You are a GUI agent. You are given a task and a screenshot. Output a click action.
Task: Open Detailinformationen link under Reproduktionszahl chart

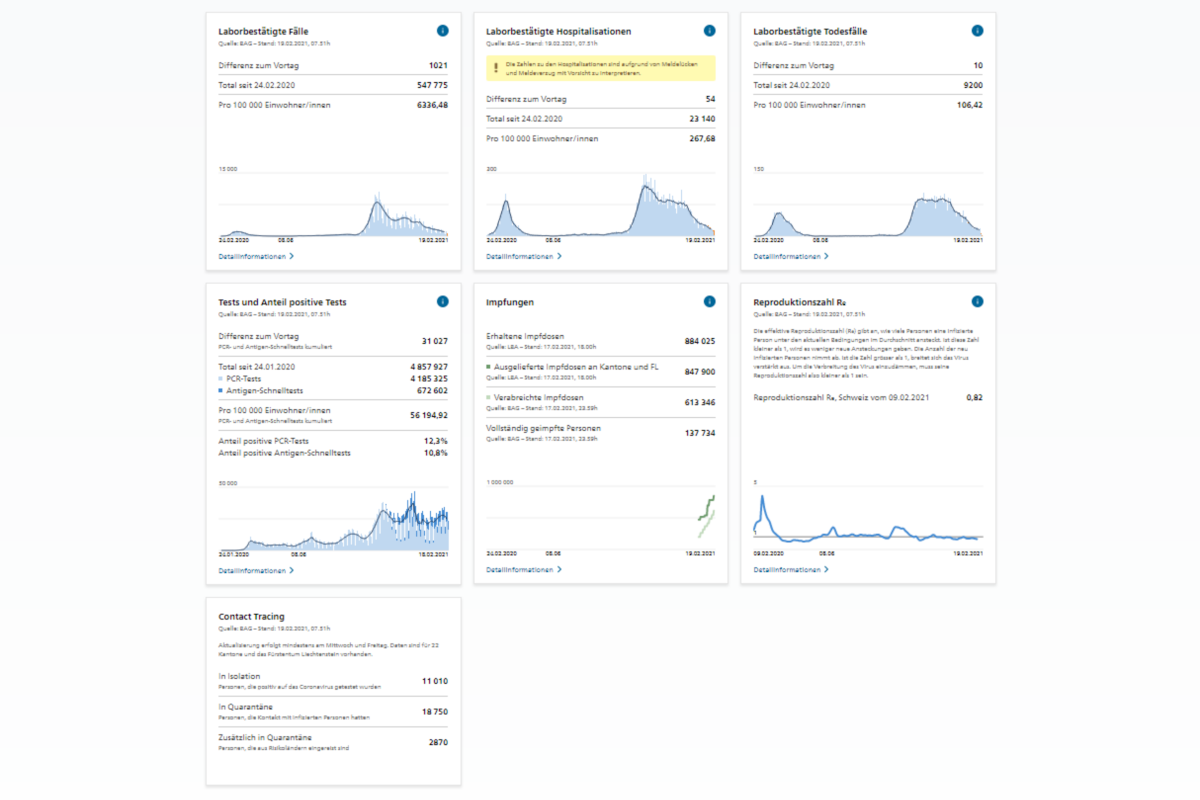point(792,569)
